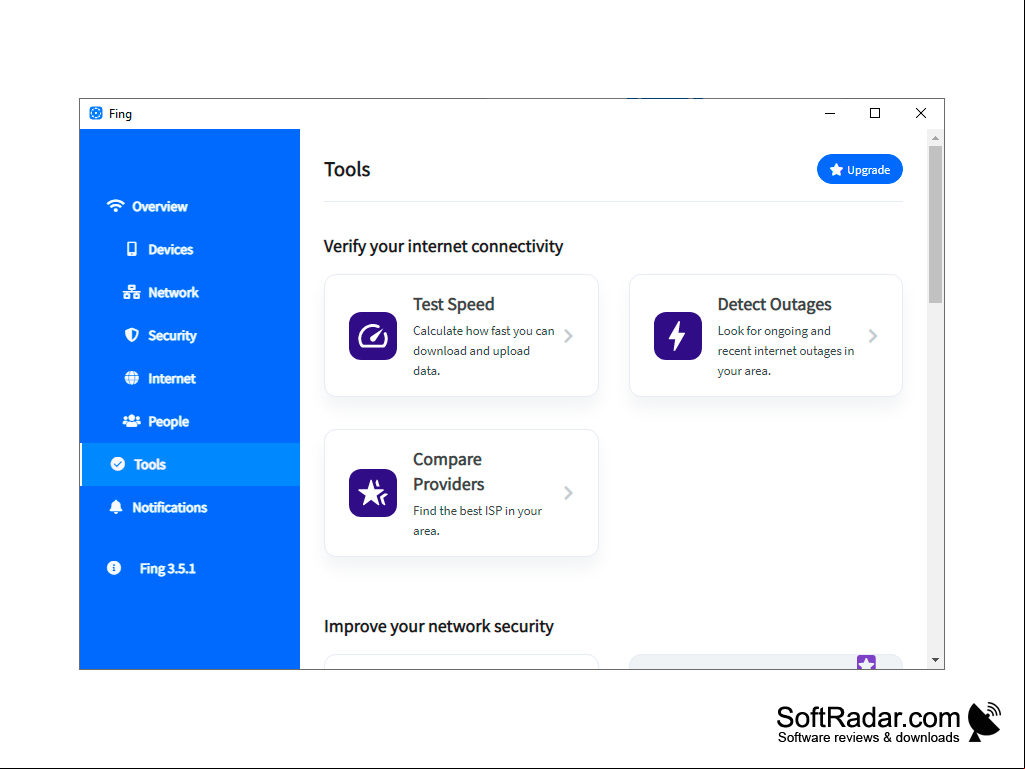Click the 'Verify your internet connectivity' heading
This screenshot has height=769, width=1025.
[x=443, y=247]
